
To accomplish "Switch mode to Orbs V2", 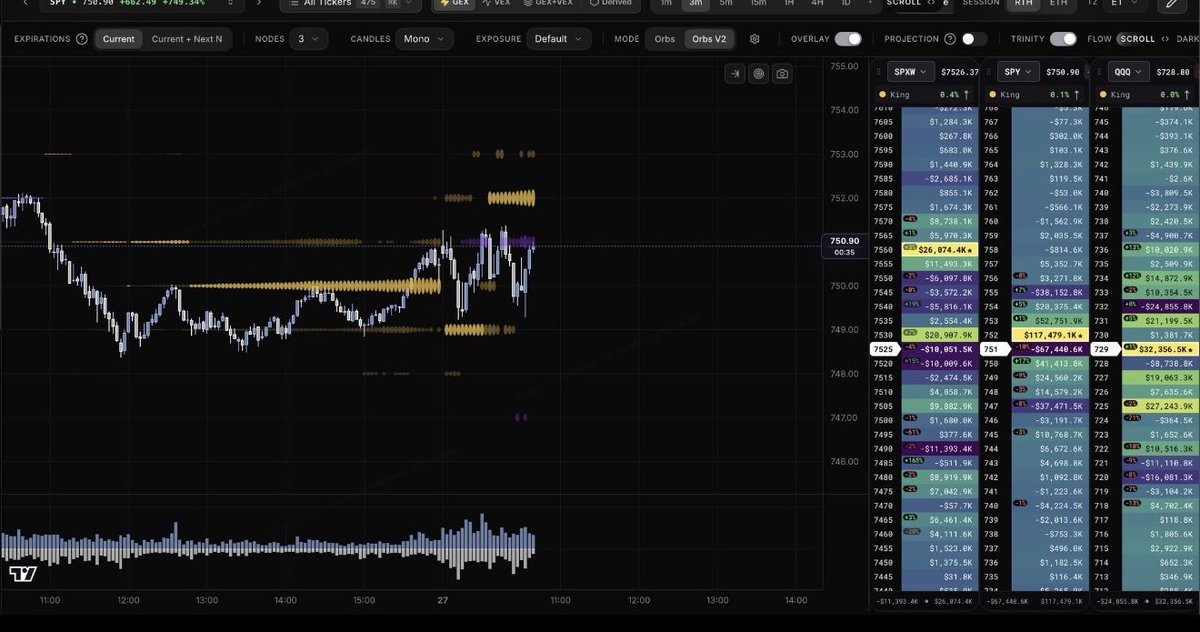I will point(708,39).
